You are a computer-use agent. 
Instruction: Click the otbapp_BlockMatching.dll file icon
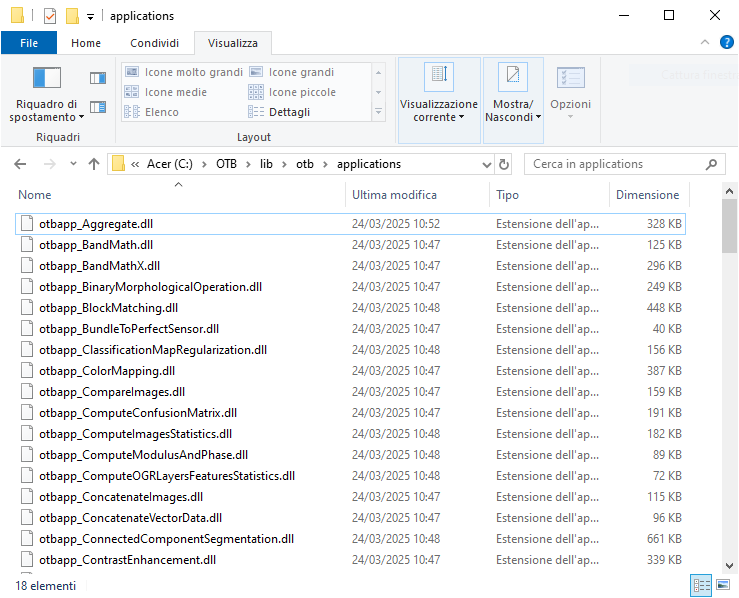[27, 308]
